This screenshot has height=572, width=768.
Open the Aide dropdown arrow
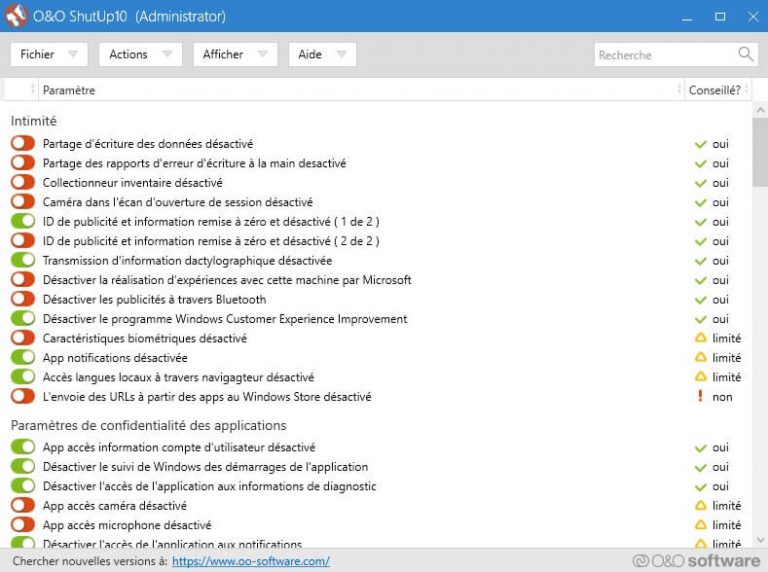(341, 54)
